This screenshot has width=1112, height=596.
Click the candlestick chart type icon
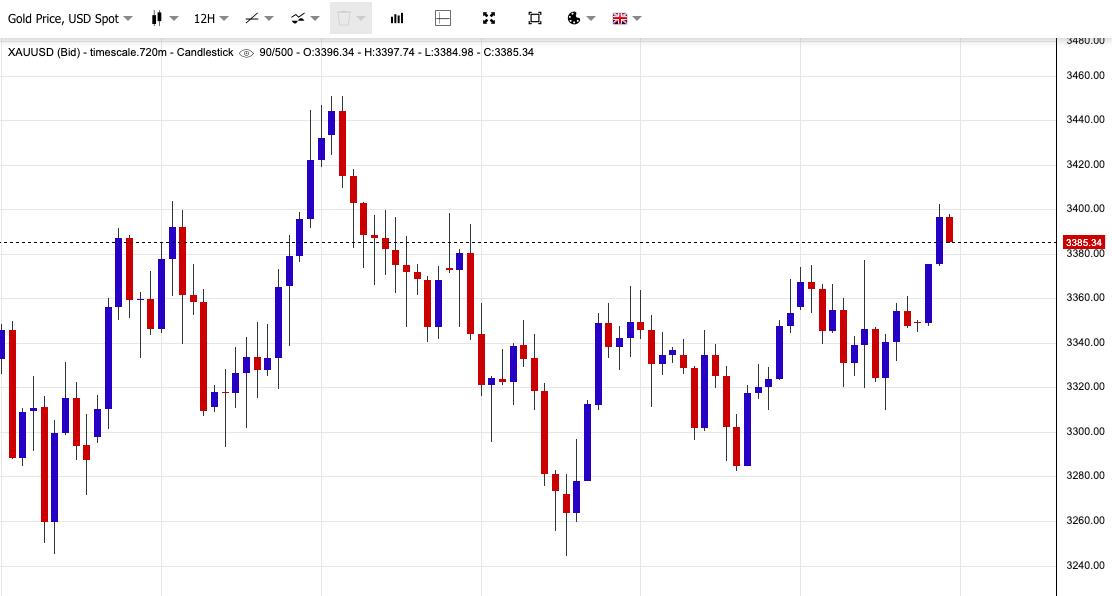(157, 18)
